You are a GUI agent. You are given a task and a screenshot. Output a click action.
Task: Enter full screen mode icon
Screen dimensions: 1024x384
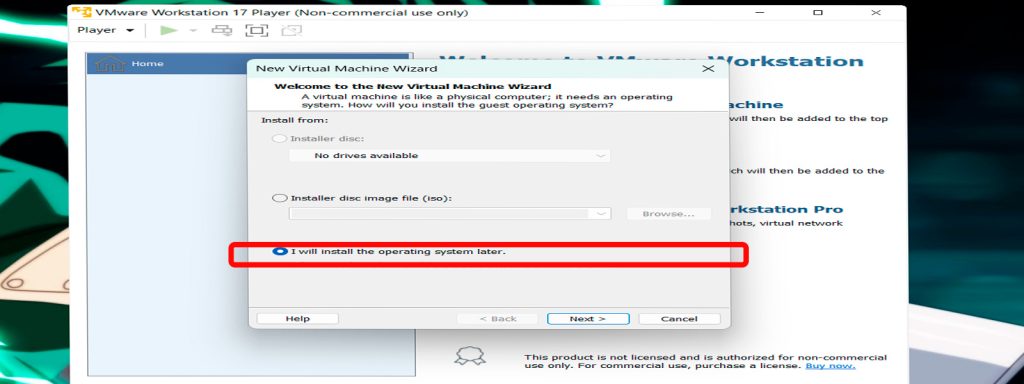tap(257, 30)
